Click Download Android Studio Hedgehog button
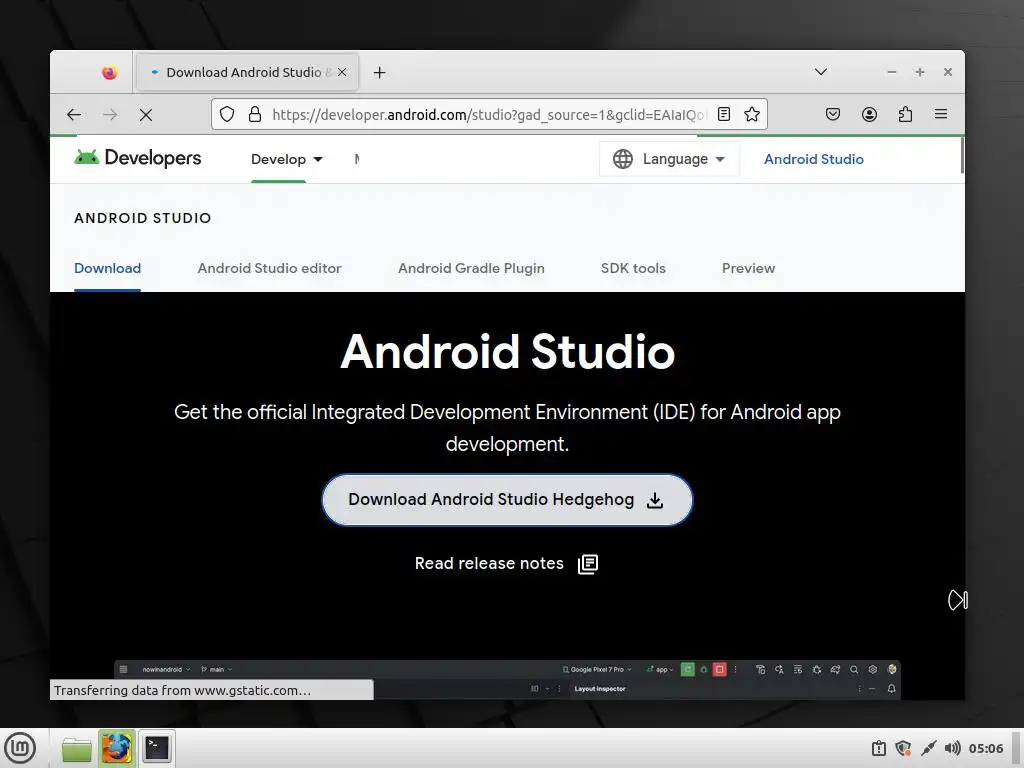The image size is (1024, 768). point(507,500)
